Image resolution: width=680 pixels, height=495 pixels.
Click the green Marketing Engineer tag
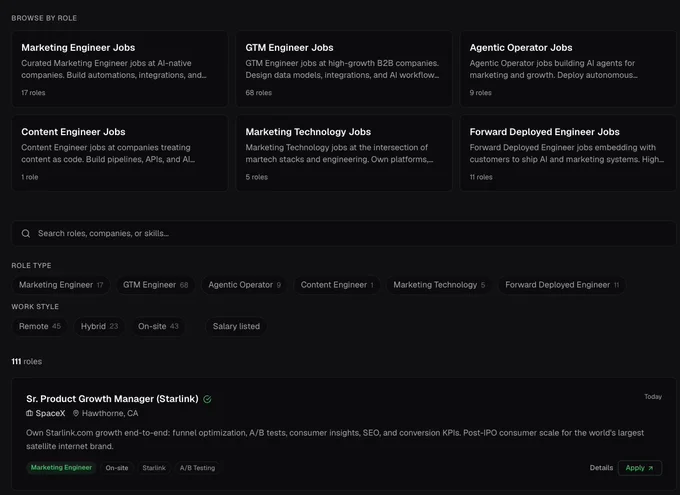(x=61, y=468)
